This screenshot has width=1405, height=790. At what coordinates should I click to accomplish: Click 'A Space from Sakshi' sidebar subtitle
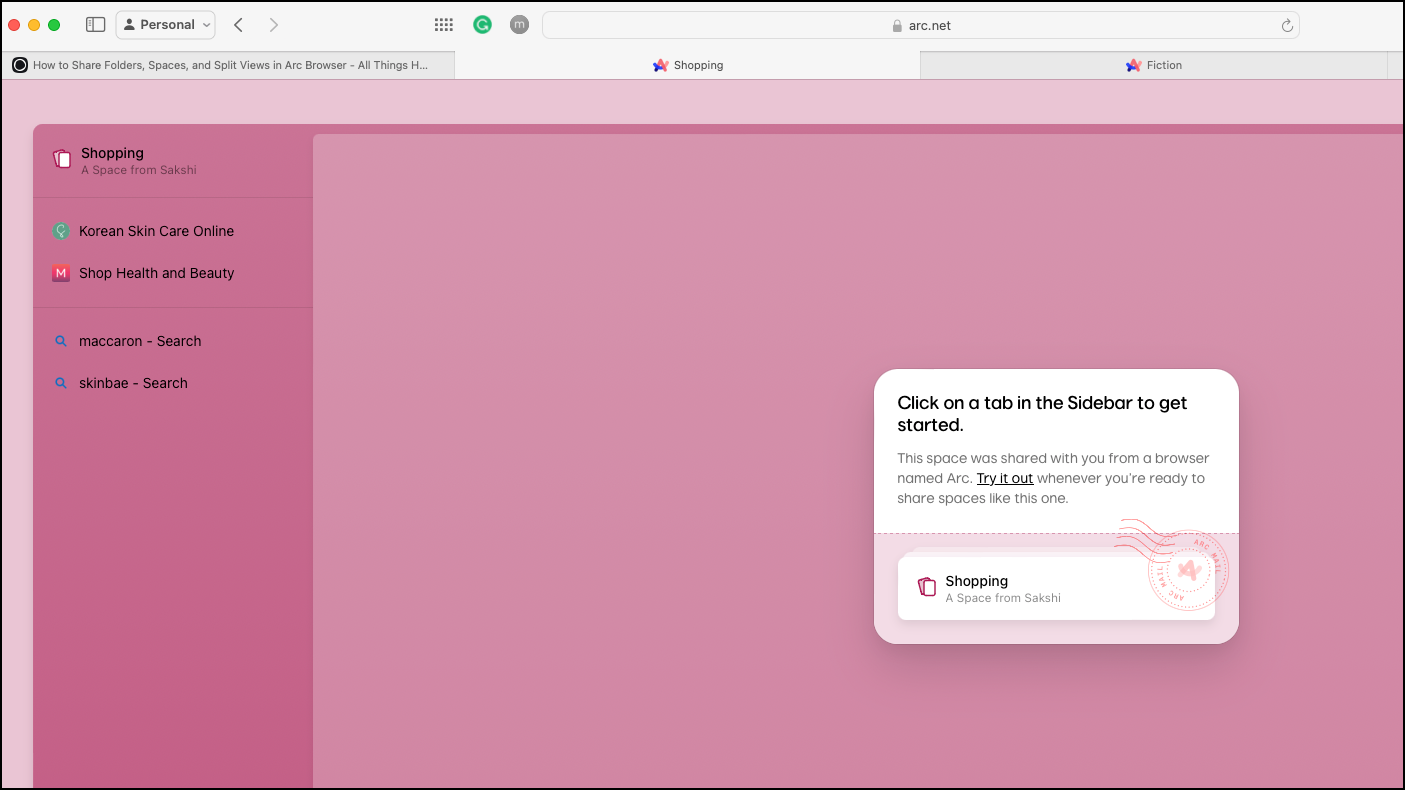coord(139,170)
